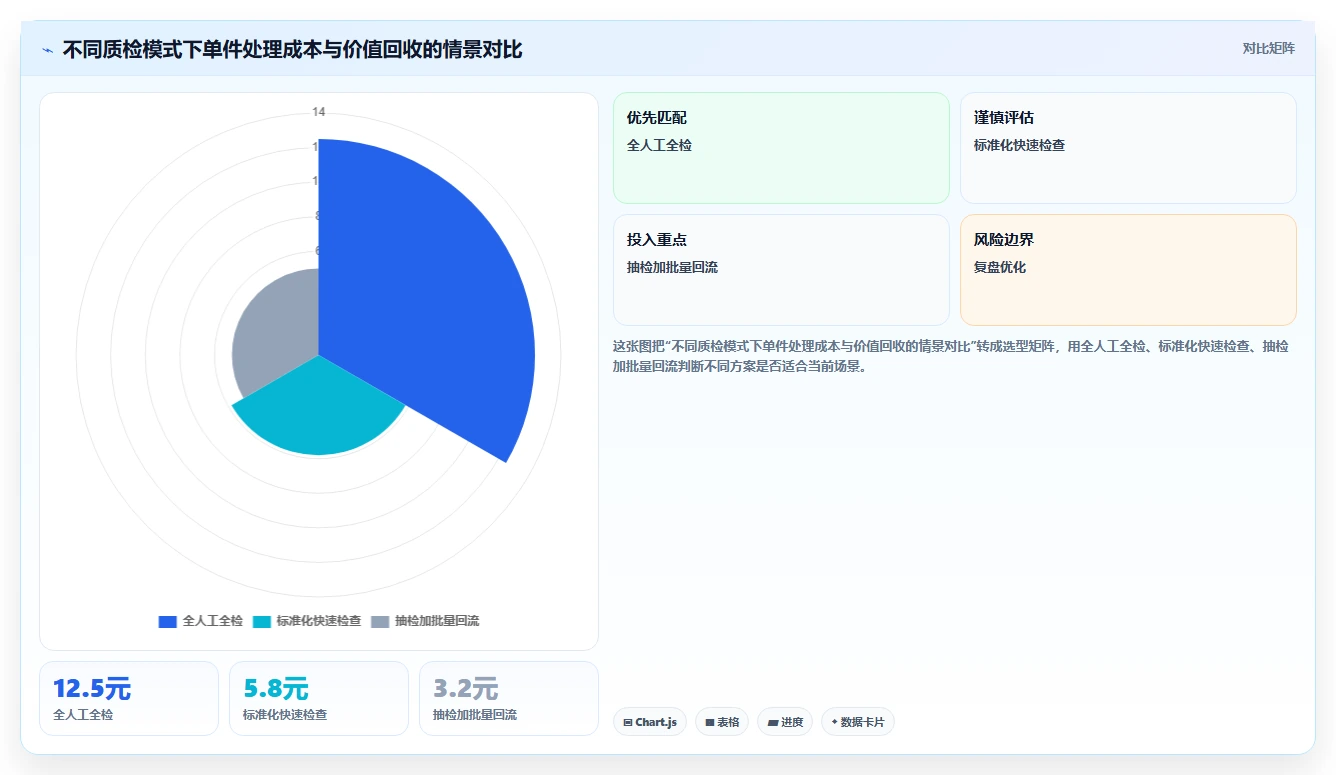Click the gray 抽检加批量回流 legend swatch
The image size is (1336, 775).
[380, 621]
